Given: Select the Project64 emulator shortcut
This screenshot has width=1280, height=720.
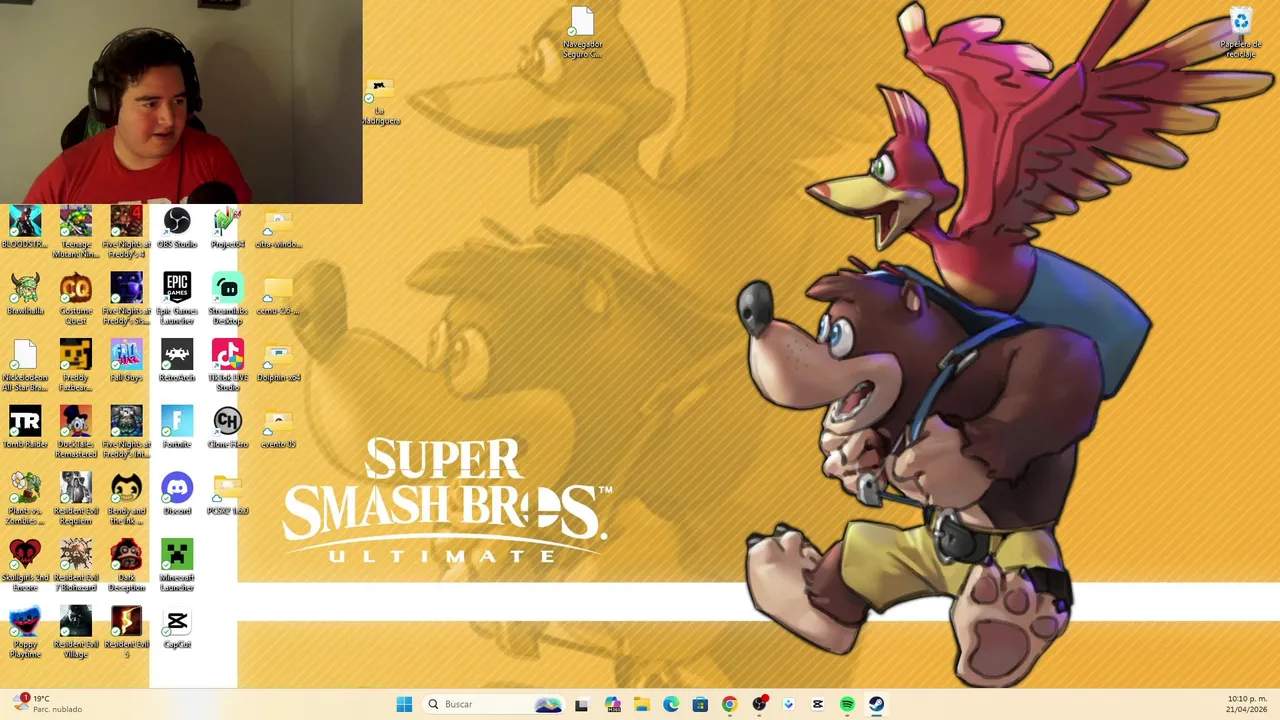Looking at the screenshot, I should (227, 228).
